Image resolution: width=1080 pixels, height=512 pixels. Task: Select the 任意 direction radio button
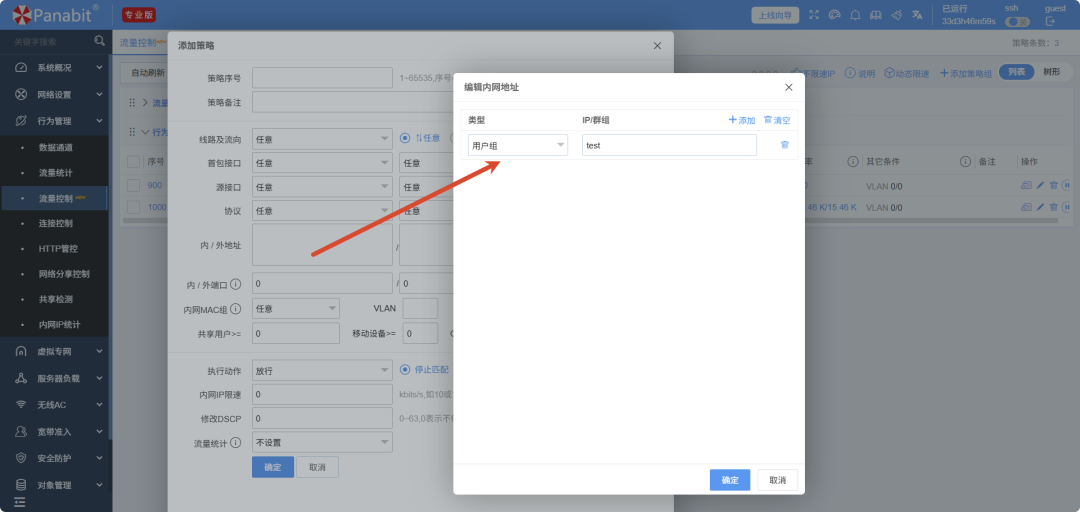click(x=405, y=138)
